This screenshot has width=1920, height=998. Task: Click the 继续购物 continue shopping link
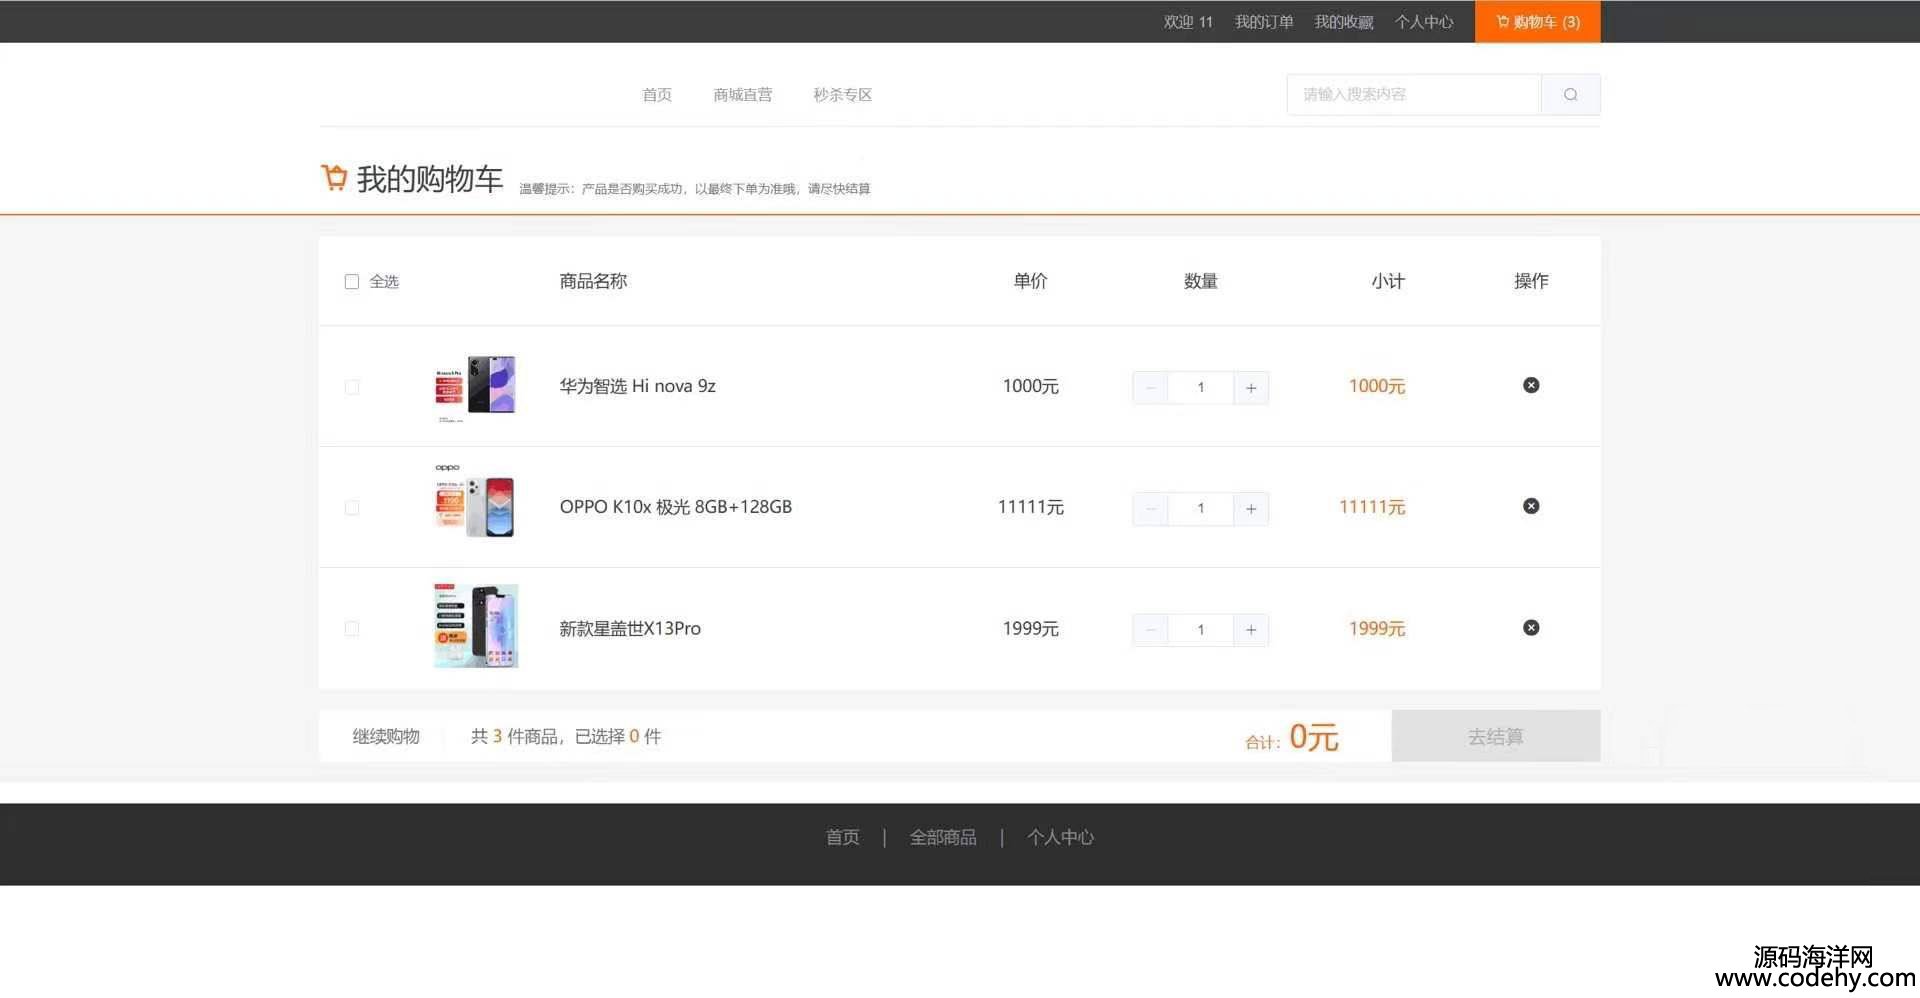(x=386, y=737)
